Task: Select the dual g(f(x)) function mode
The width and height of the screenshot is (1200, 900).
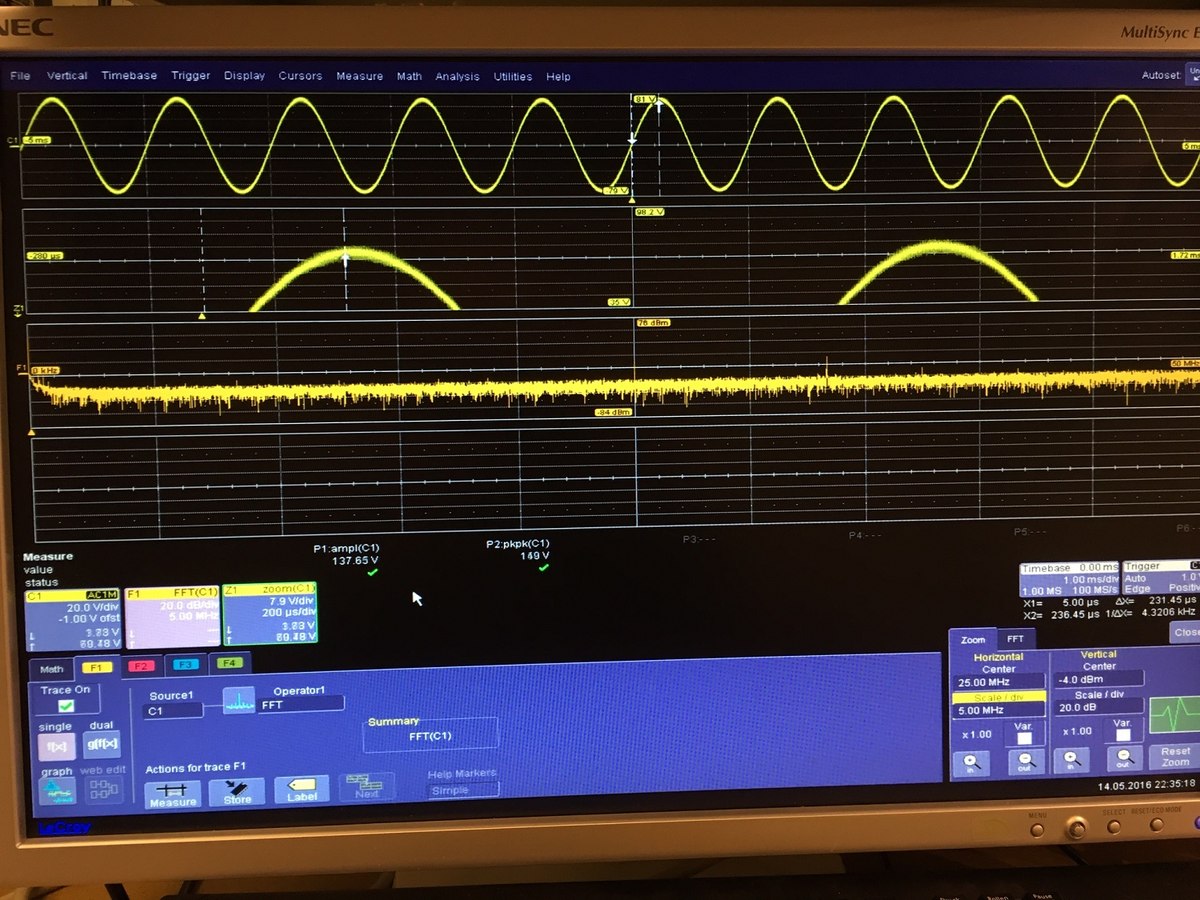Action: [102, 744]
